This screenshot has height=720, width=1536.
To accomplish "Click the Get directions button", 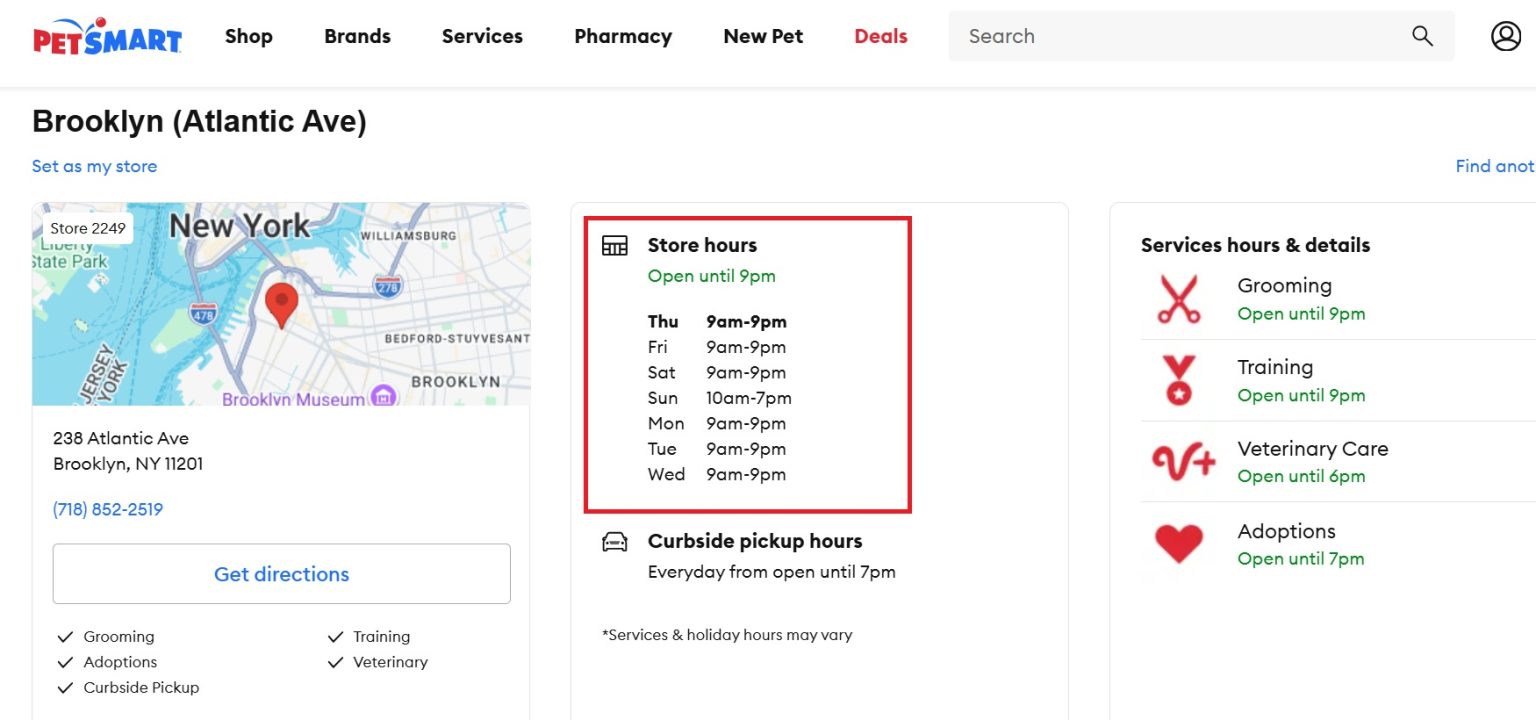I will coord(281,574).
